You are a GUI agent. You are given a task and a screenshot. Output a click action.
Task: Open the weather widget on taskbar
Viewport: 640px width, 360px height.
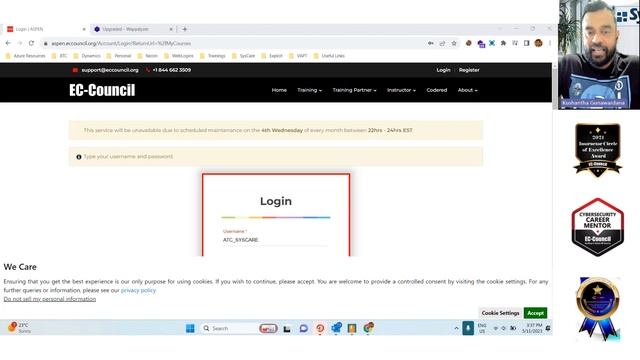(x=19, y=328)
